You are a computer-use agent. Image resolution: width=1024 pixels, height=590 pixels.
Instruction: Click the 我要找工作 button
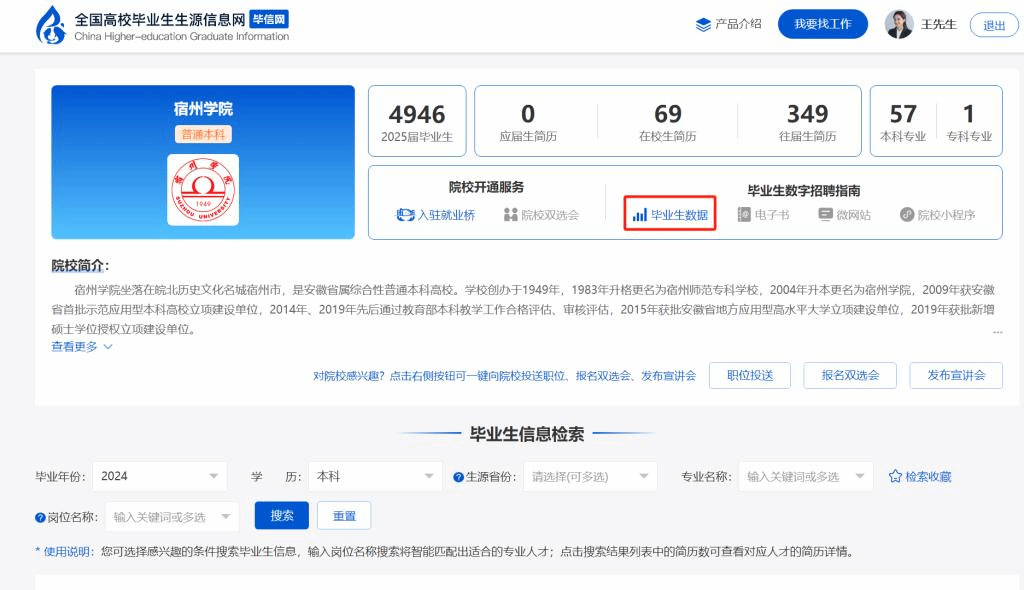(822, 24)
